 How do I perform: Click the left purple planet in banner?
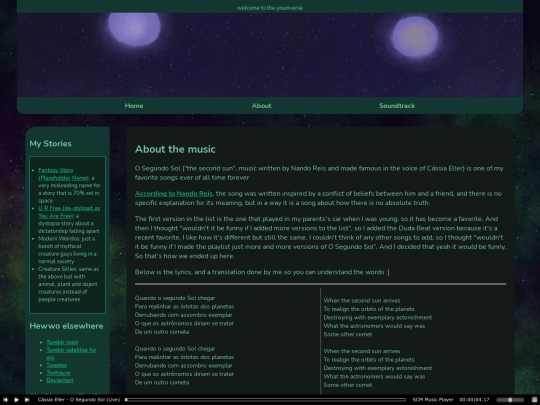[134, 29]
